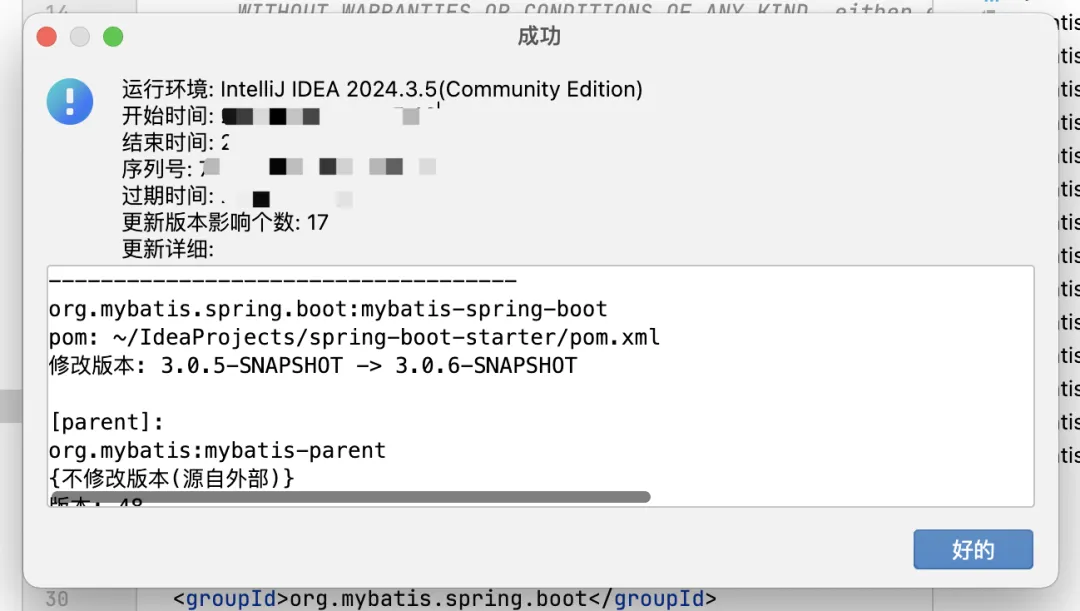Click the blue exclamation info icon
The image size is (1080, 611).
coord(70,101)
